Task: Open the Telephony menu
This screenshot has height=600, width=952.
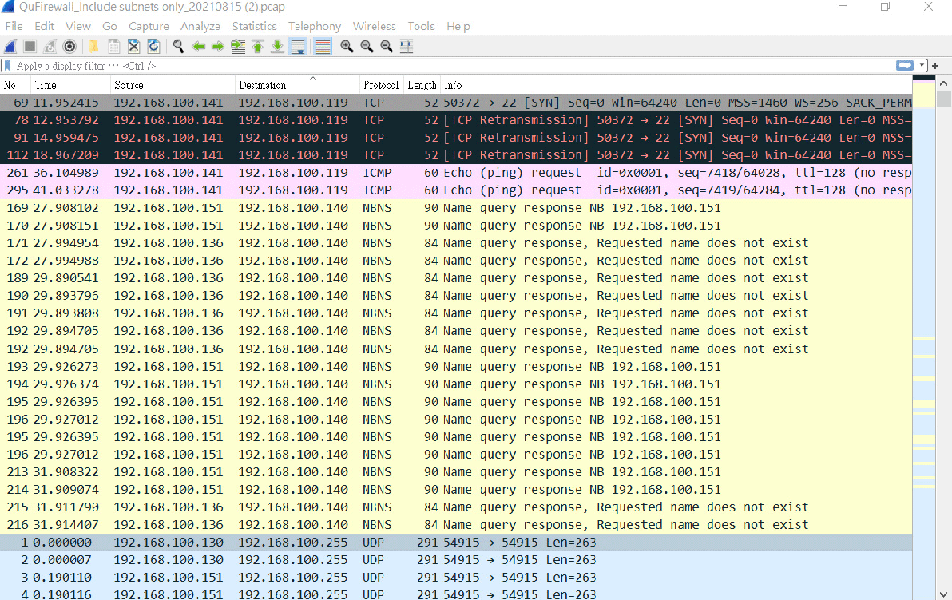Action: coord(314,26)
